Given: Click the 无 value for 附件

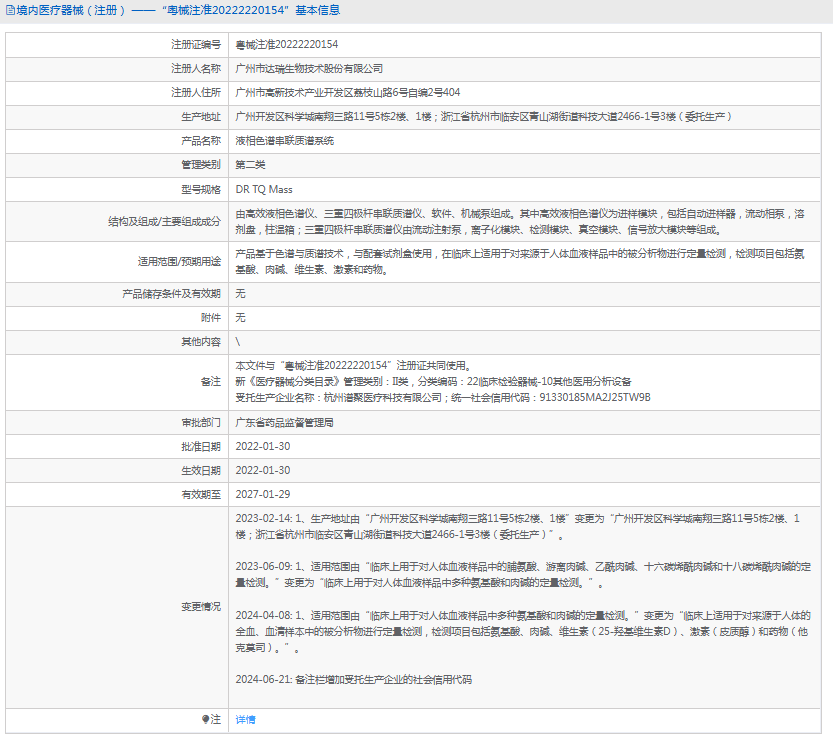Looking at the screenshot, I should point(241,318).
